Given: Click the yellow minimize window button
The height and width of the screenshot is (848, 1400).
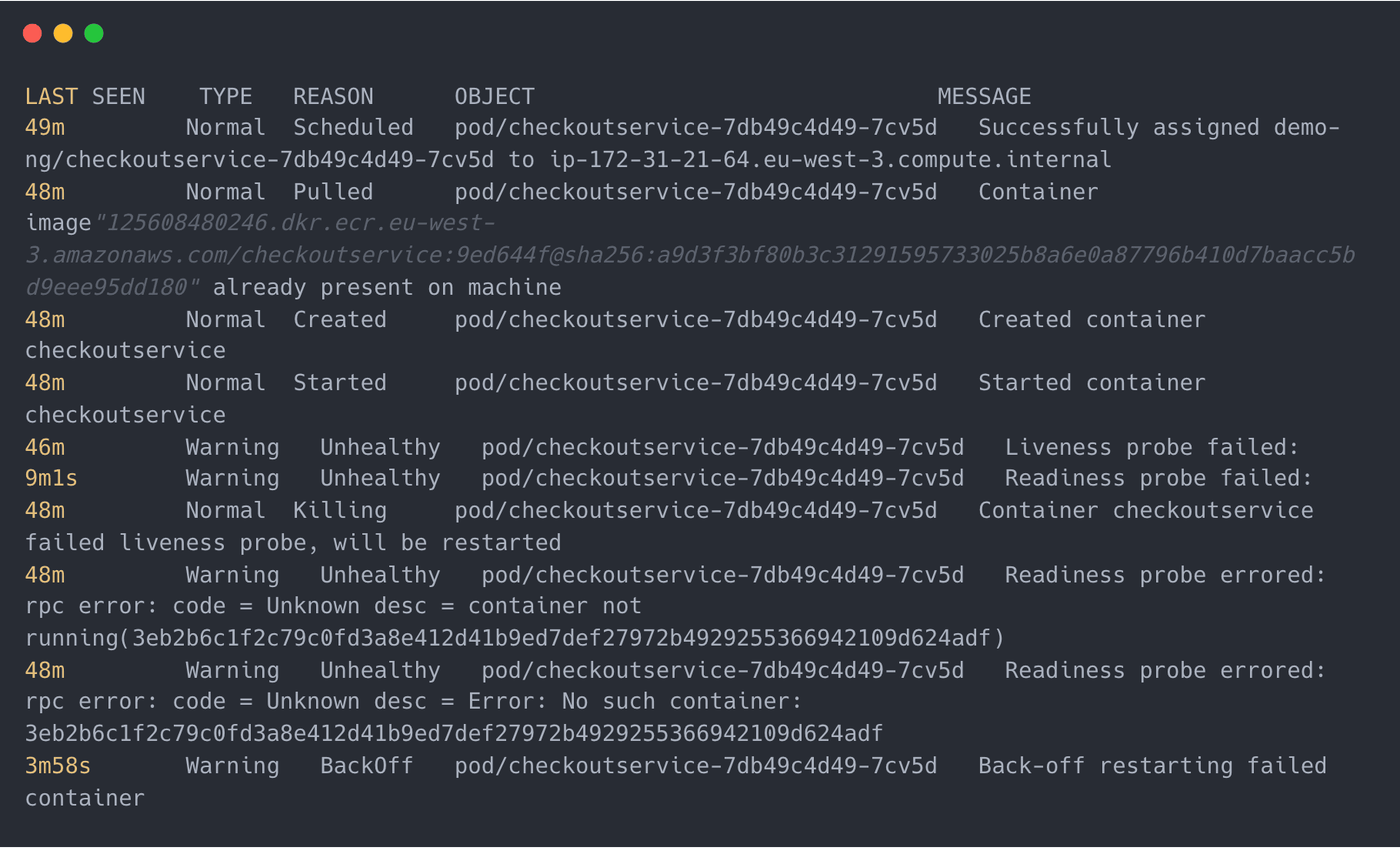Looking at the screenshot, I should pyautogui.click(x=63, y=33).
